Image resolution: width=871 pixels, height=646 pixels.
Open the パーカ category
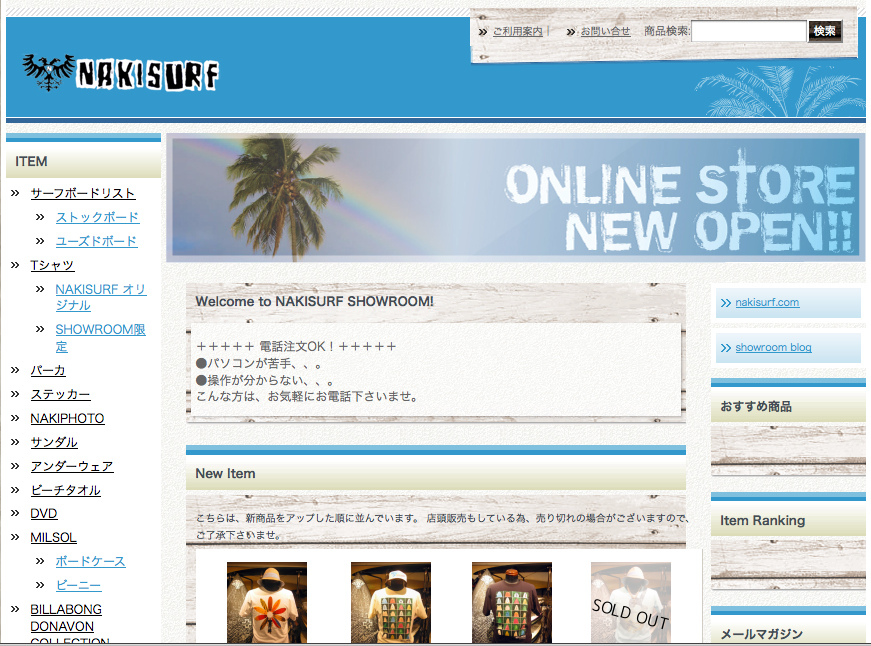pos(48,370)
